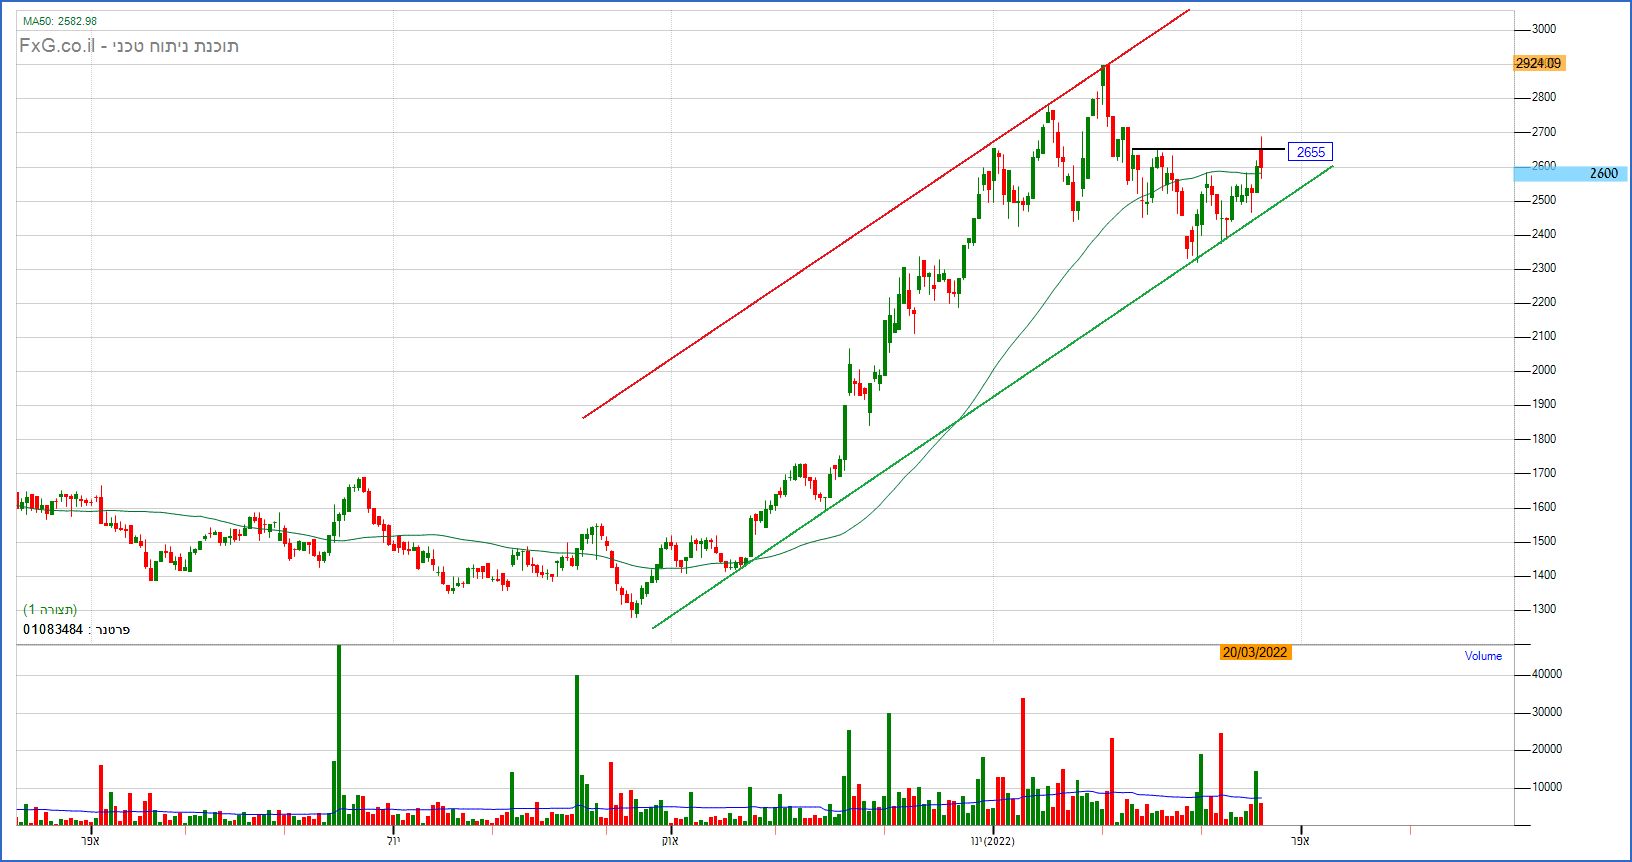Click the 10000 volume axis label
Screen dimensions: 1632x862
(1547, 787)
